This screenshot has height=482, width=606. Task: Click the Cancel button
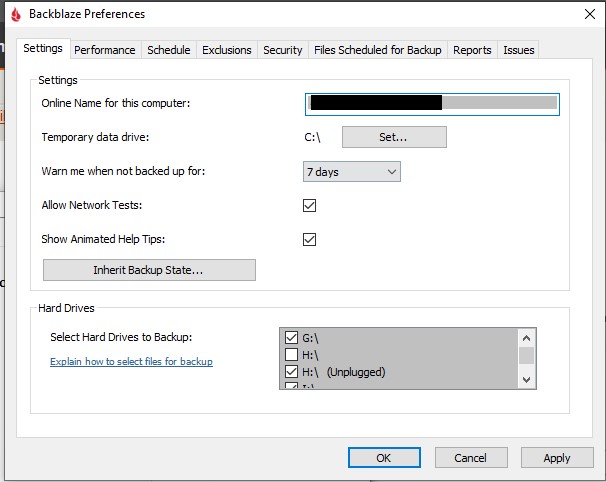tap(471, 458)
